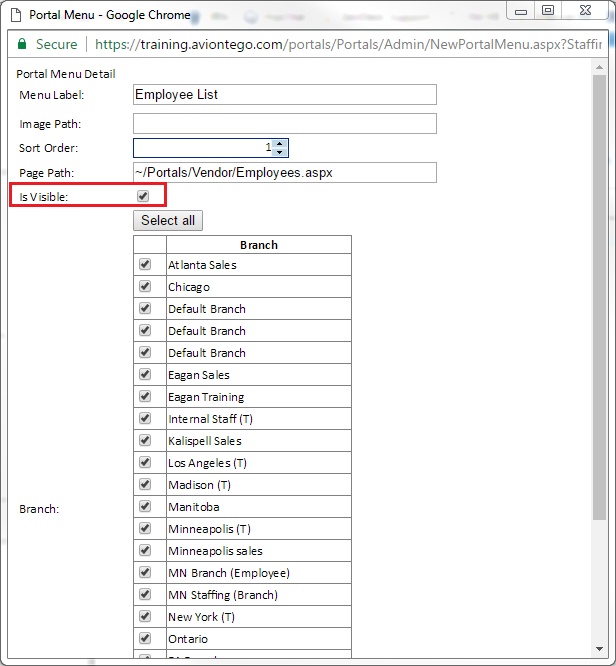
Task: Uncheck the Eagan Sales branch checkbox
Action: pyautogui.click(x=145, y=374)
